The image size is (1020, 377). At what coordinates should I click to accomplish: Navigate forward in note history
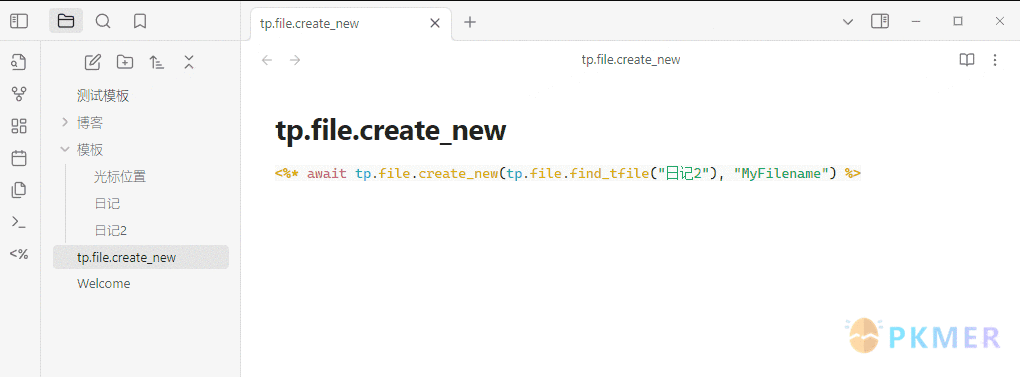click(295, 60)
